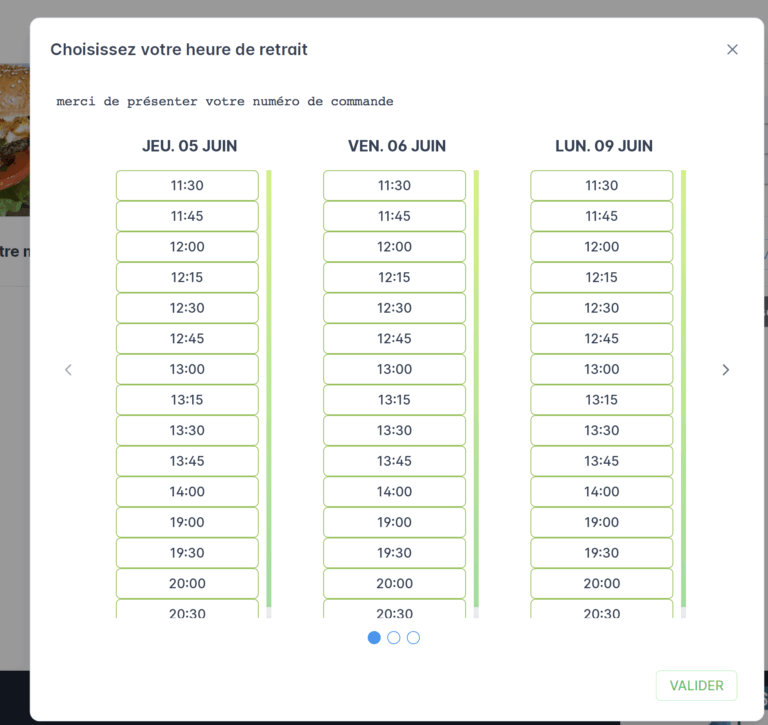Select the first filled pagination dot
The height and width of the screenshot is (725, 768).
374,637
